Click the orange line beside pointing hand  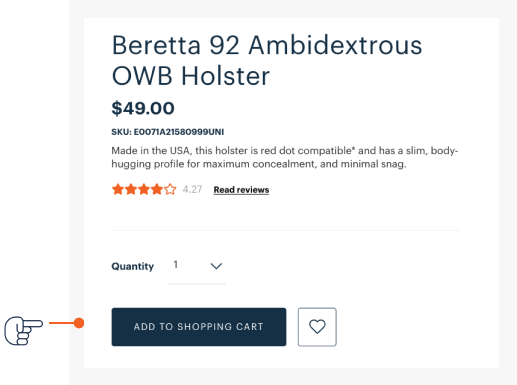[x=62, y=323]
